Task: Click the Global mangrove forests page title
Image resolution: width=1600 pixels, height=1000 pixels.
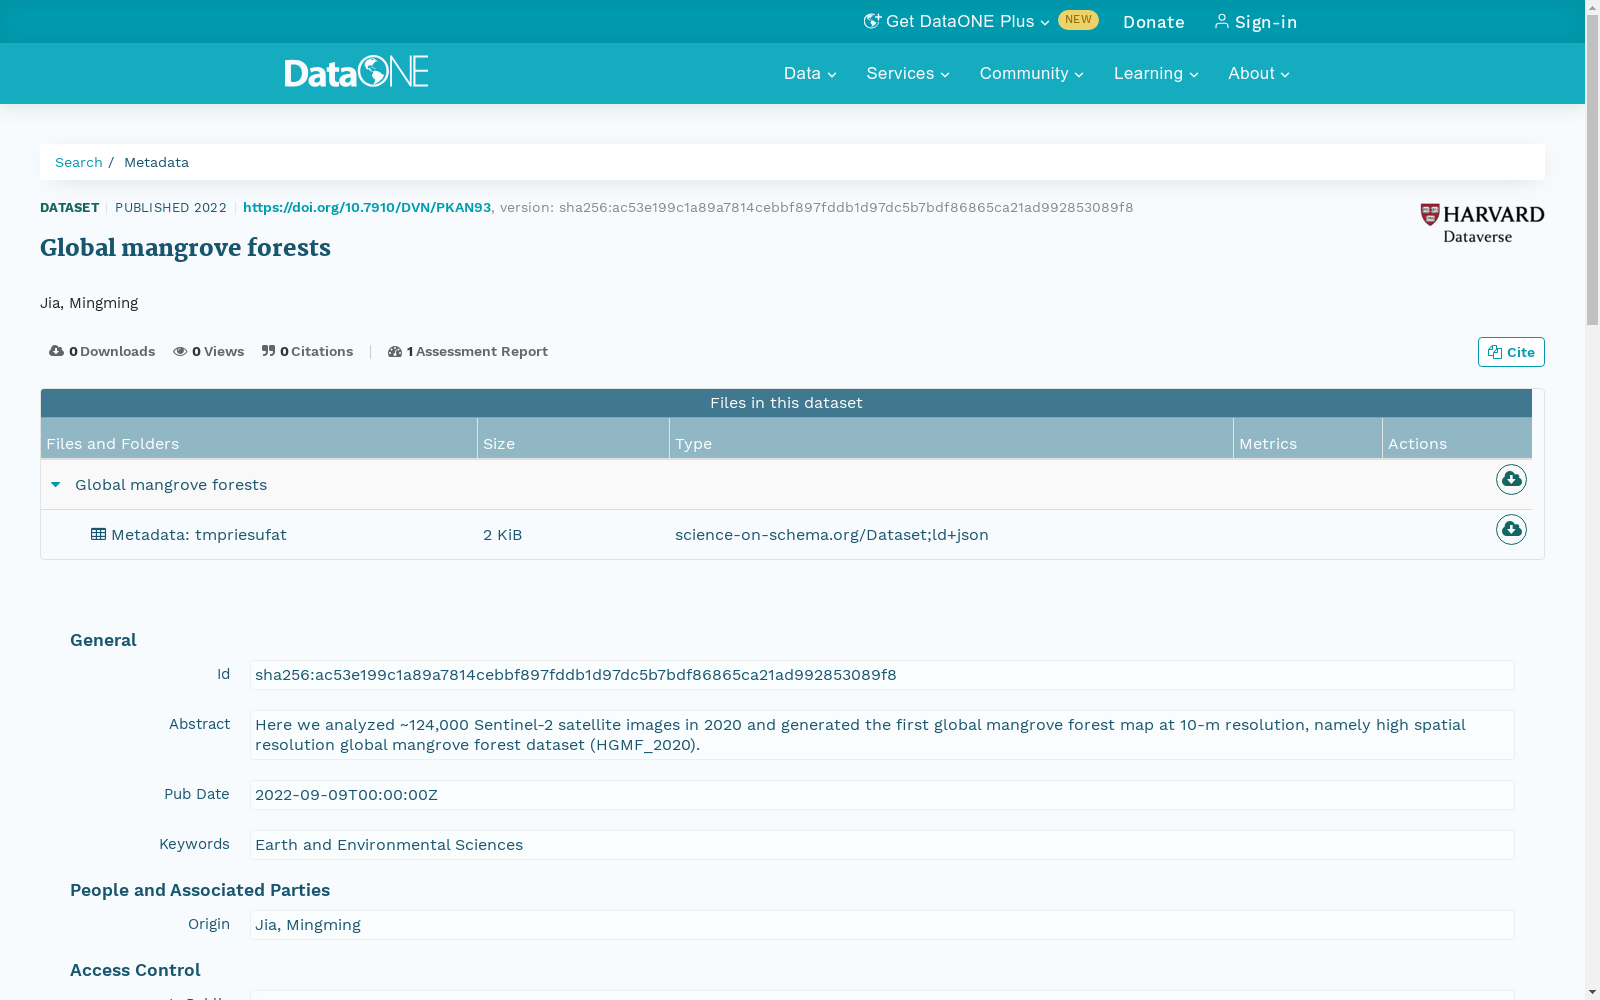Action: pos(185,248)
